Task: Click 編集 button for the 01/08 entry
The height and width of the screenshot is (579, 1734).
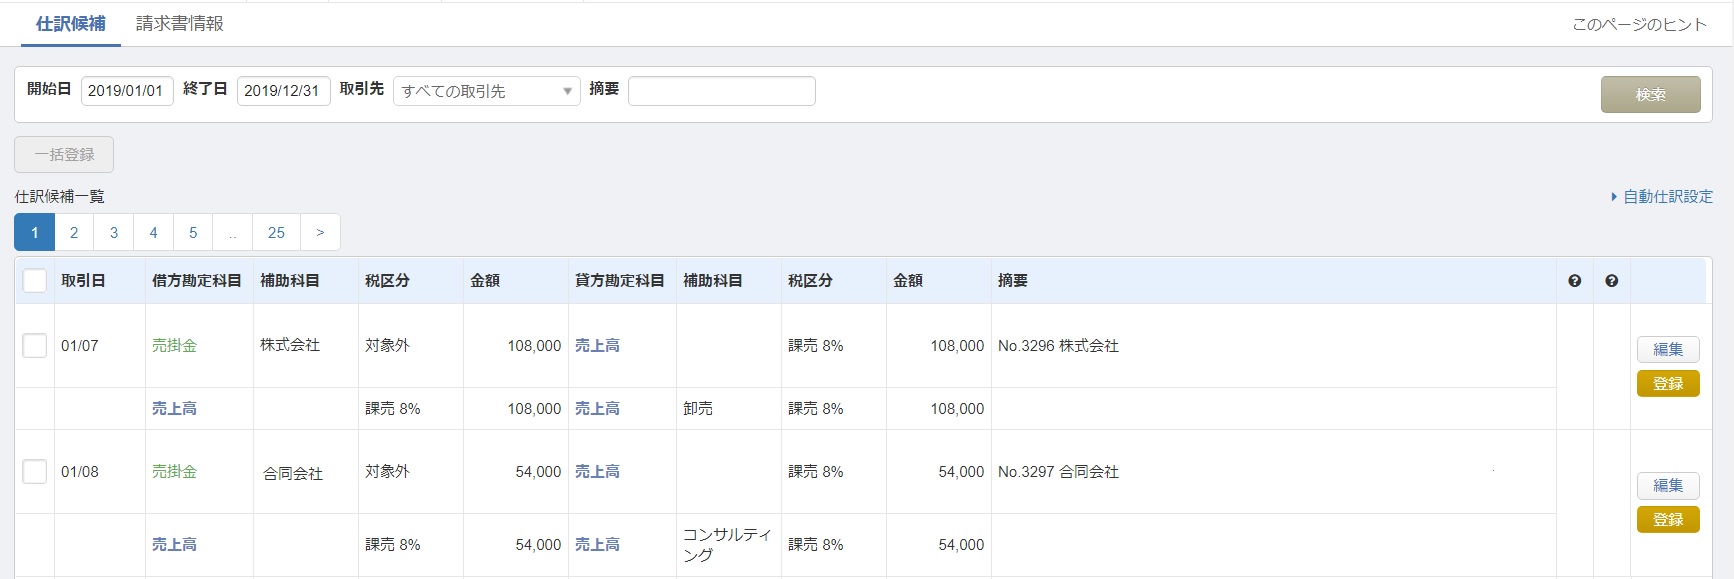Action: click(x=1667, y=485)
